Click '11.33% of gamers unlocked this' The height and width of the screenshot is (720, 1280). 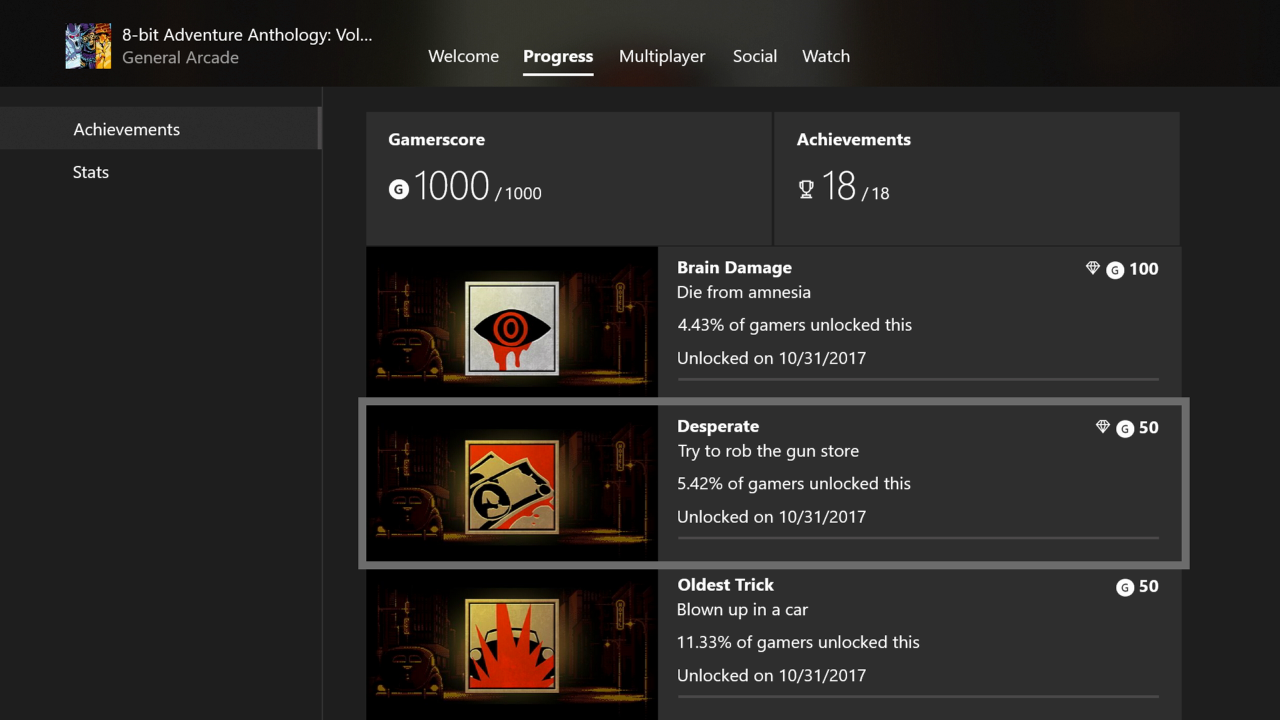coord(798,642)
